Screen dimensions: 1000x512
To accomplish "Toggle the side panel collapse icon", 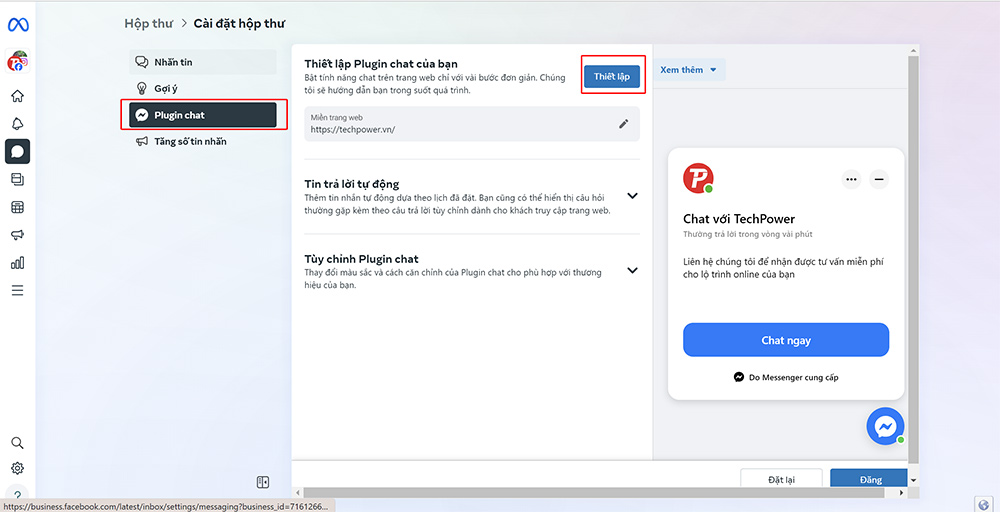I will [263, 482].
